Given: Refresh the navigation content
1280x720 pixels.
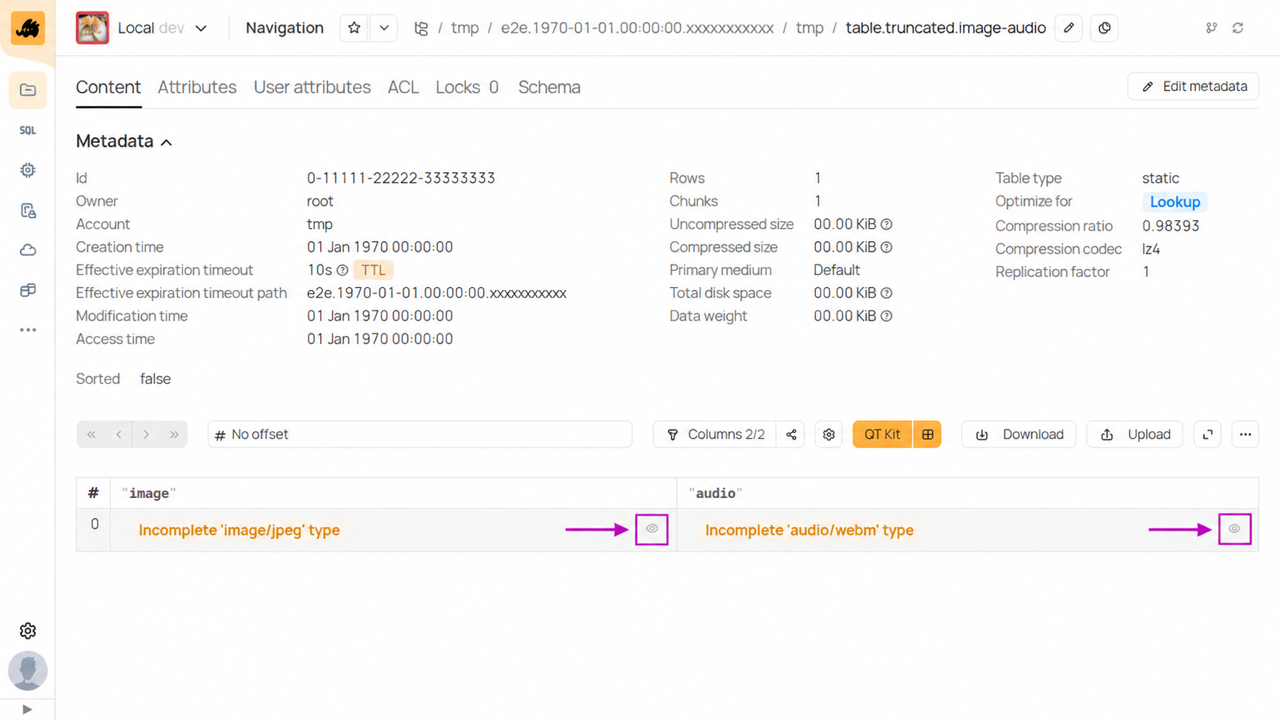Looking at the screenshot, I should click(1238, 28).
